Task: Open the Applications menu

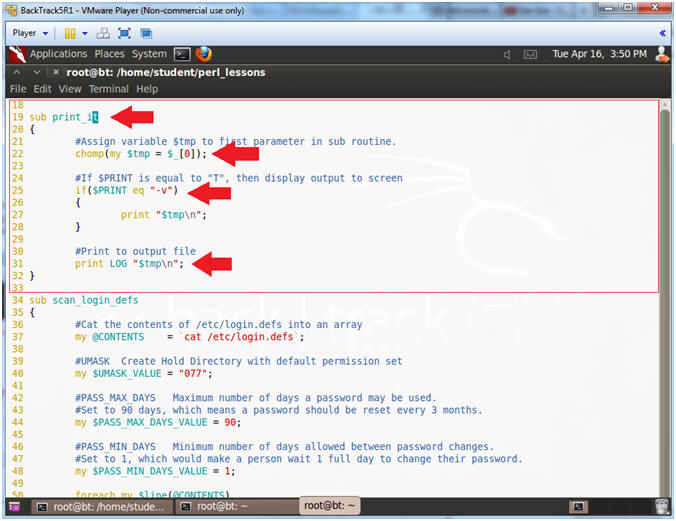Action: point(58,54)
